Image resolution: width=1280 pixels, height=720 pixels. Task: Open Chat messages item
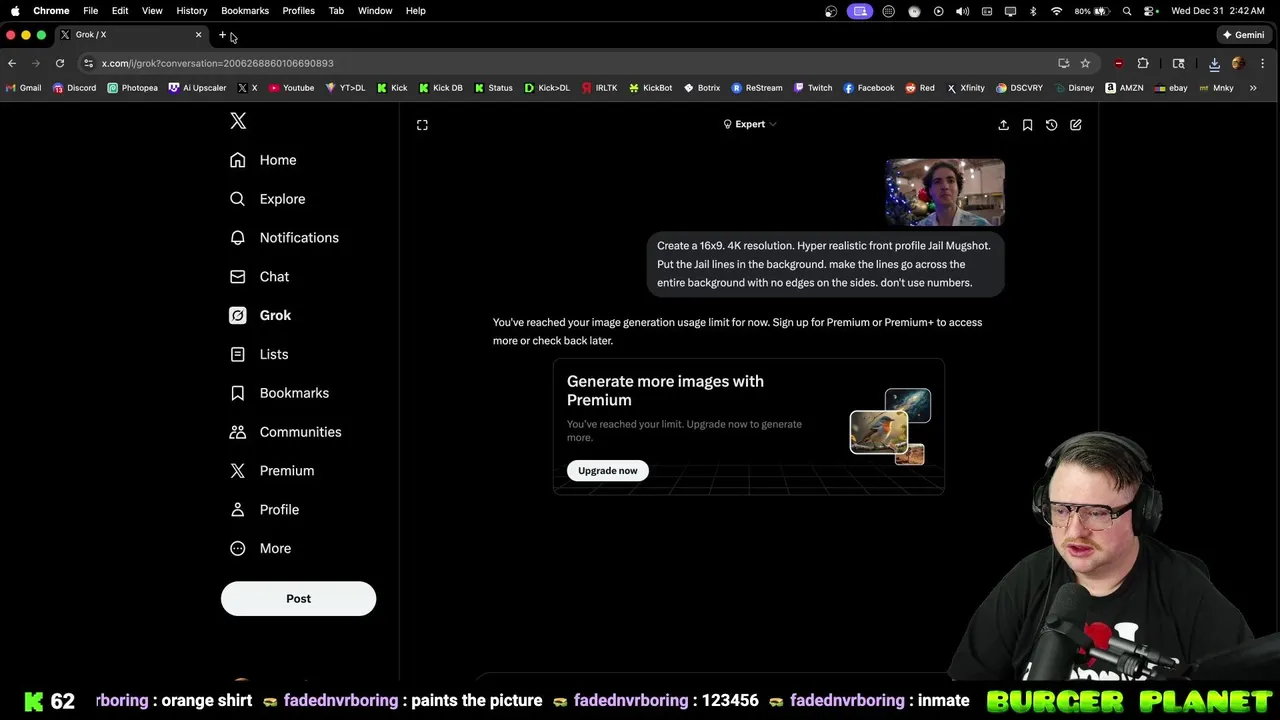[259, 277]
